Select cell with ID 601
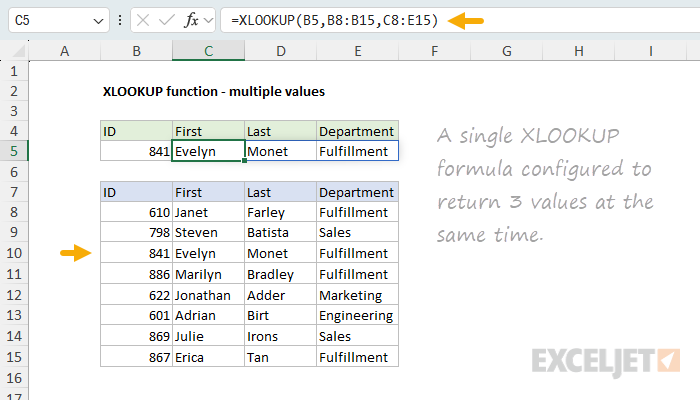The height and width of the screenshot is (400, 700). pos(137,315)
